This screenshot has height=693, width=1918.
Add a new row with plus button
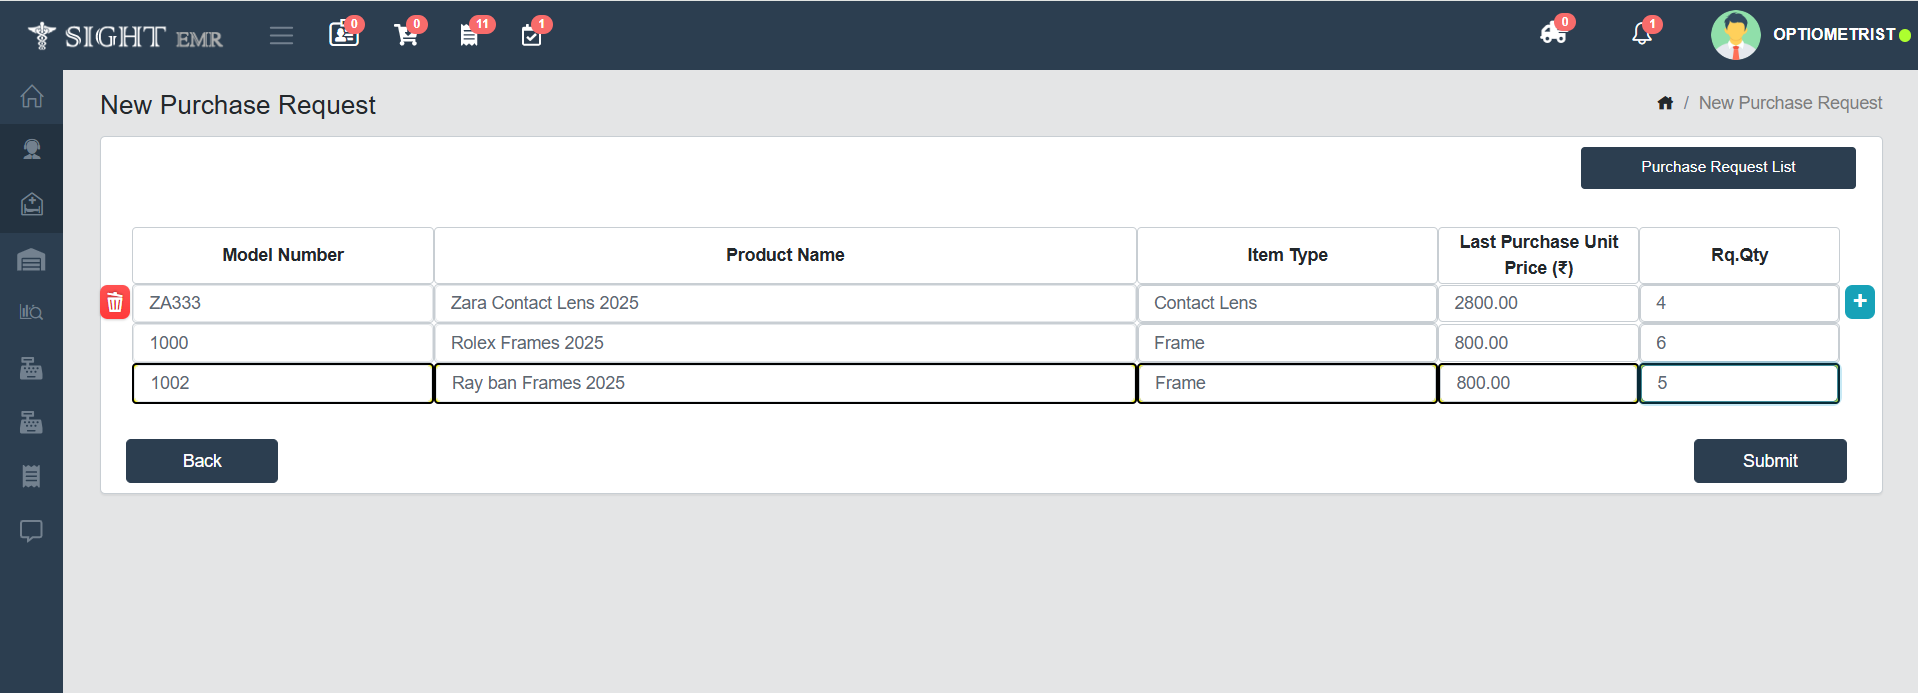click(1859, 301)
